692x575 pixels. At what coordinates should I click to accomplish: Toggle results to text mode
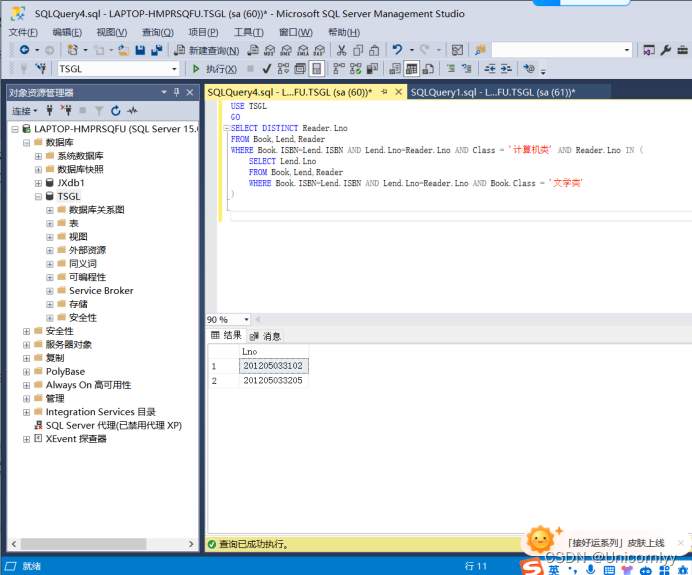tap(395, 69)
